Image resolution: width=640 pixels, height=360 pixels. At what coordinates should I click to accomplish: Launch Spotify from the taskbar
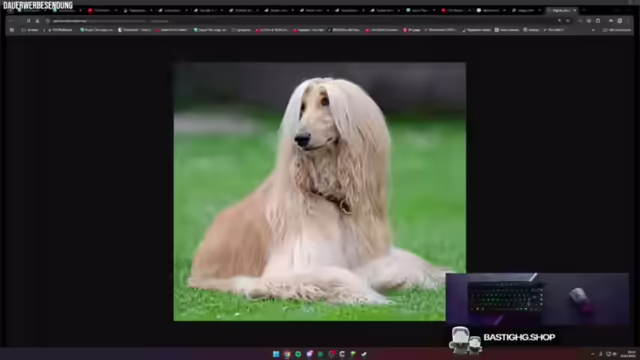(x=298, y=354)
